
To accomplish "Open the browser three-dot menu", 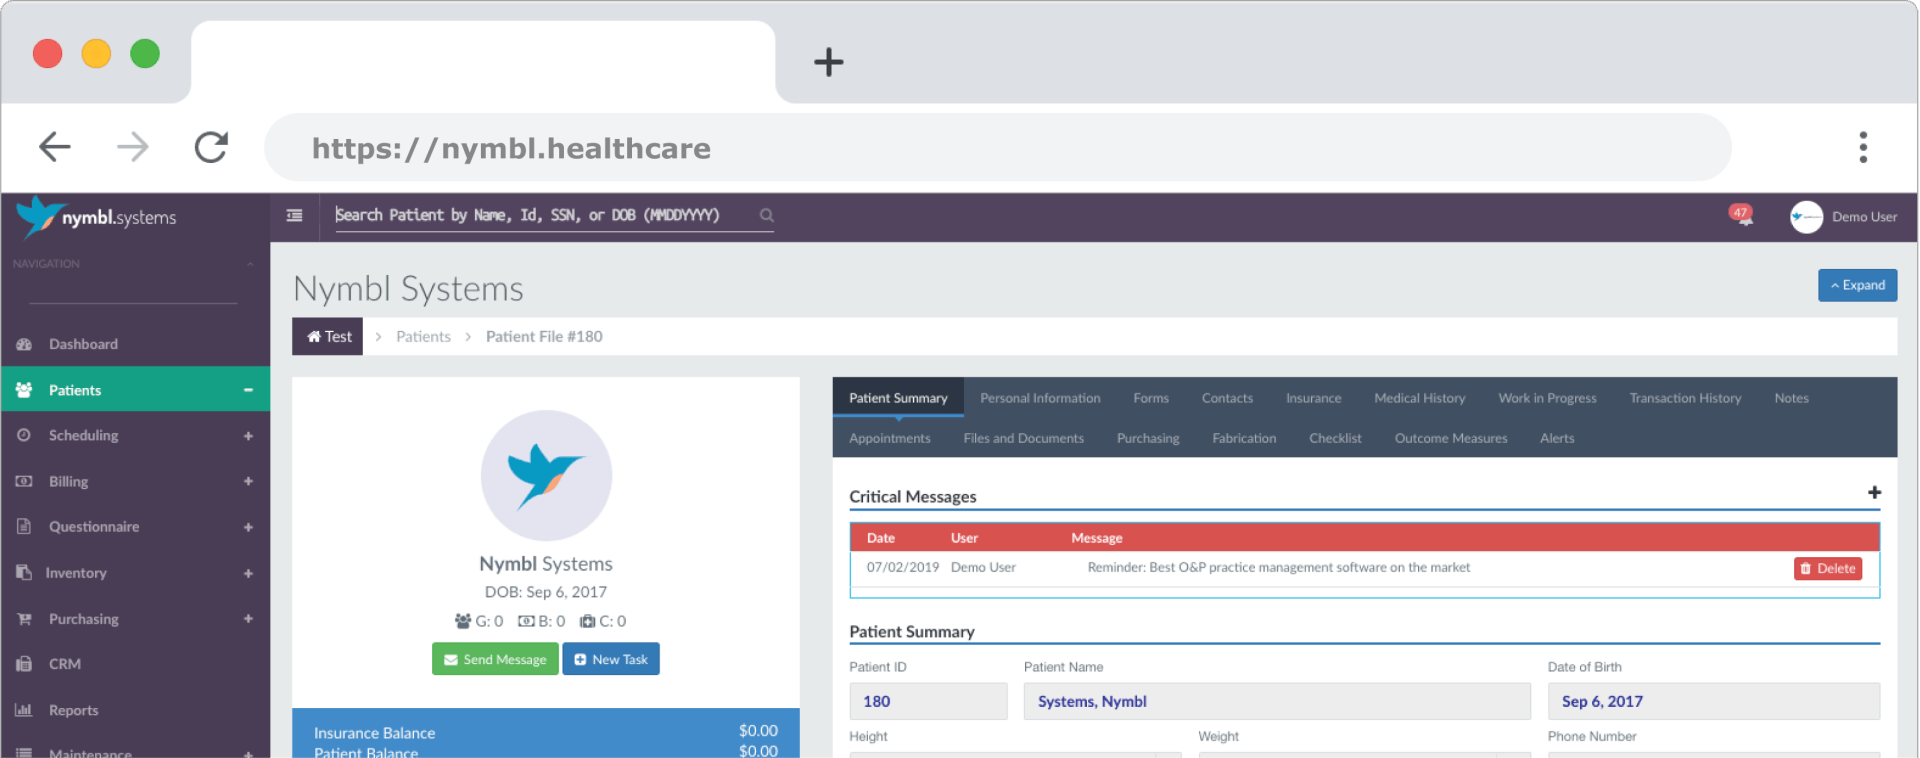I will coord(1862,148).
